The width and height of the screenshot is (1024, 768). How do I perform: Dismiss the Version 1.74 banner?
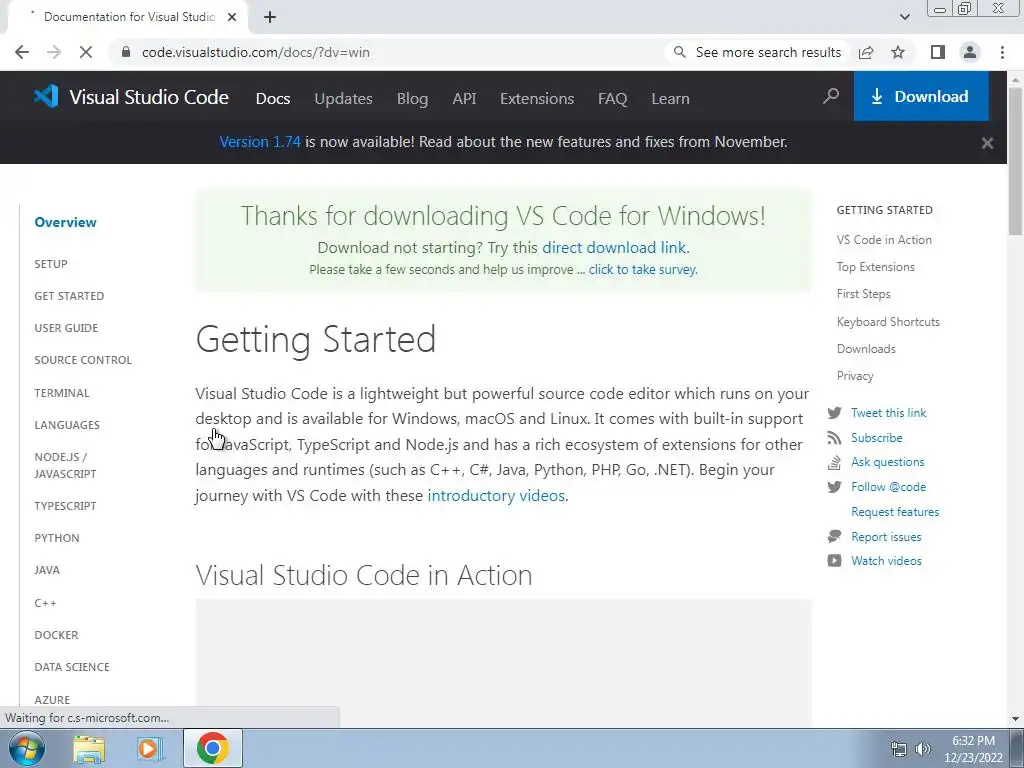pos(987,143)
